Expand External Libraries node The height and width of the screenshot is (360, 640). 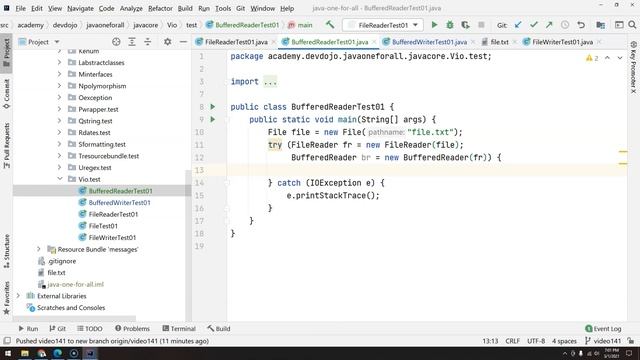click(18, 296)
